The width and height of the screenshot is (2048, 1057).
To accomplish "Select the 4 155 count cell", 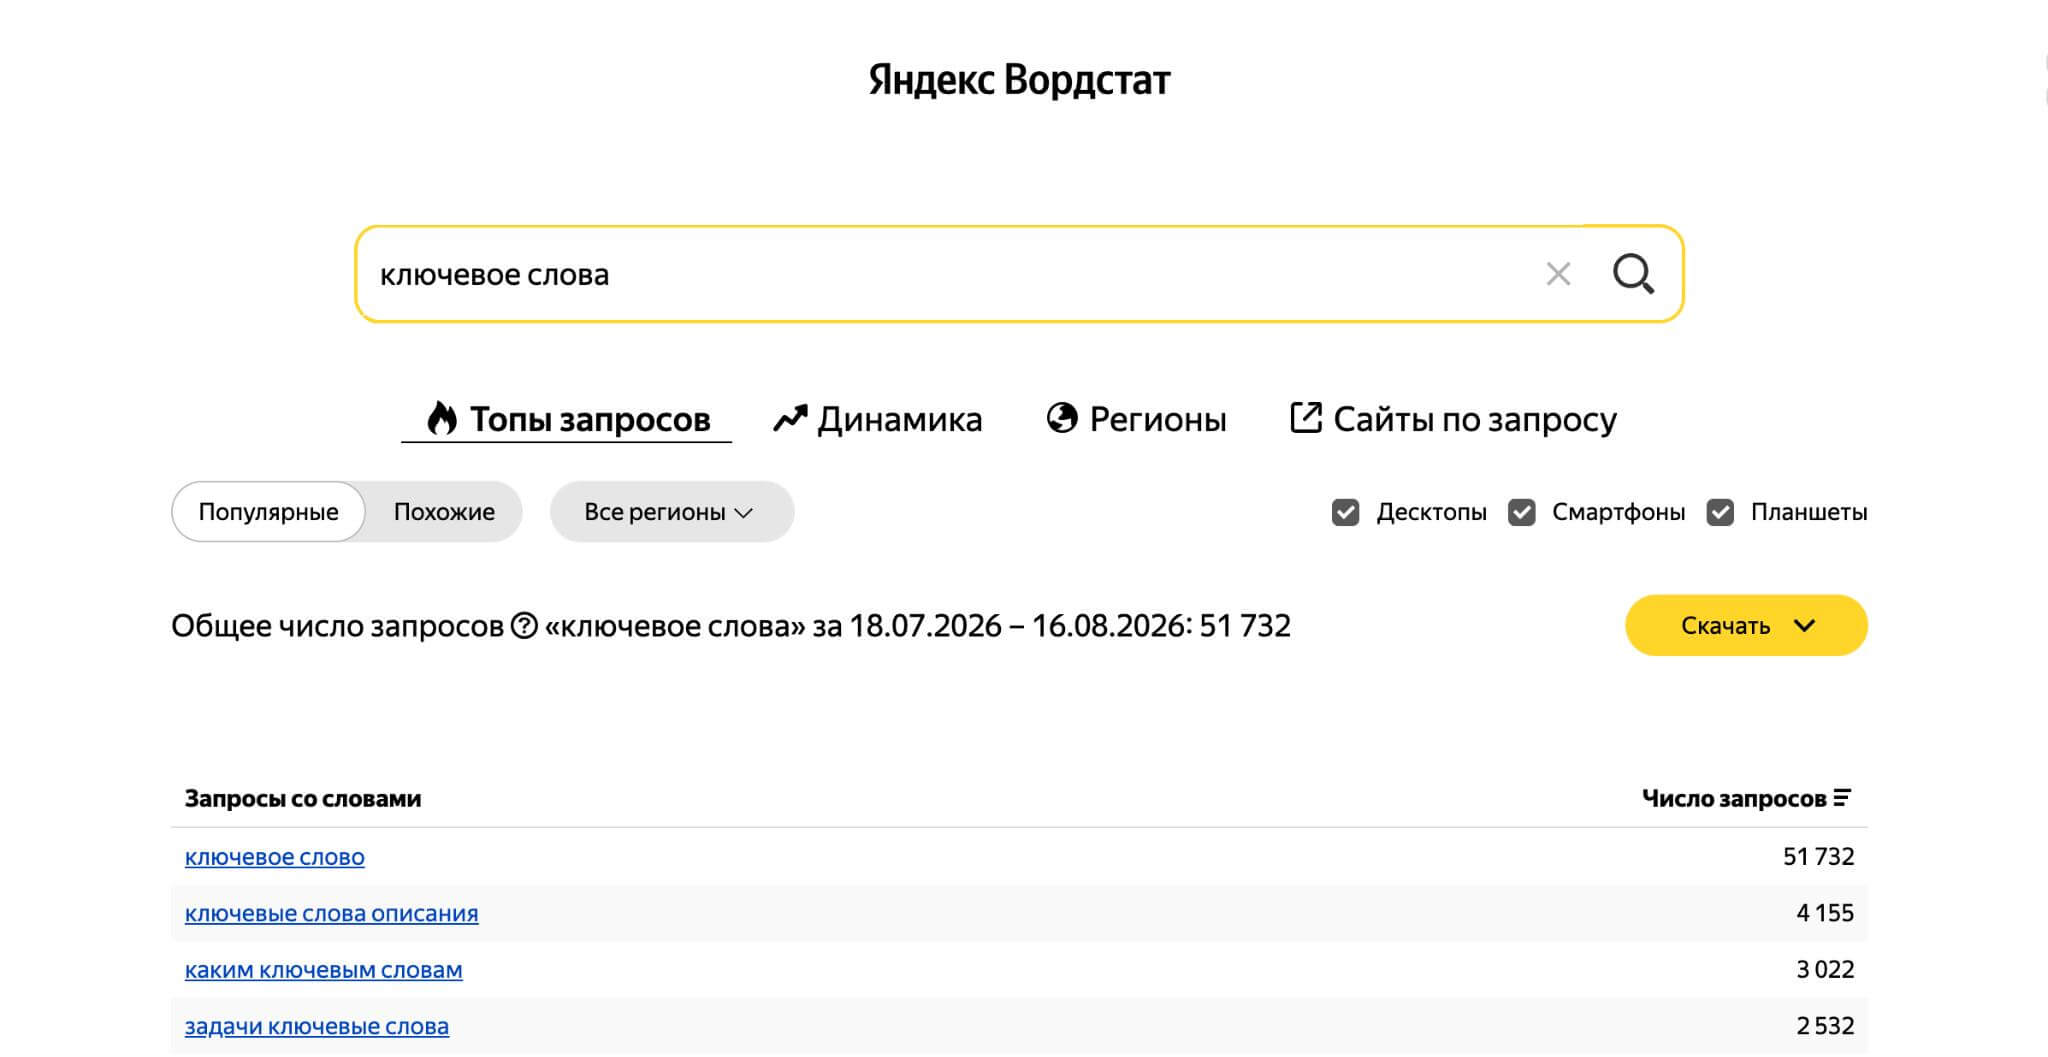I will click(1825, 913).
